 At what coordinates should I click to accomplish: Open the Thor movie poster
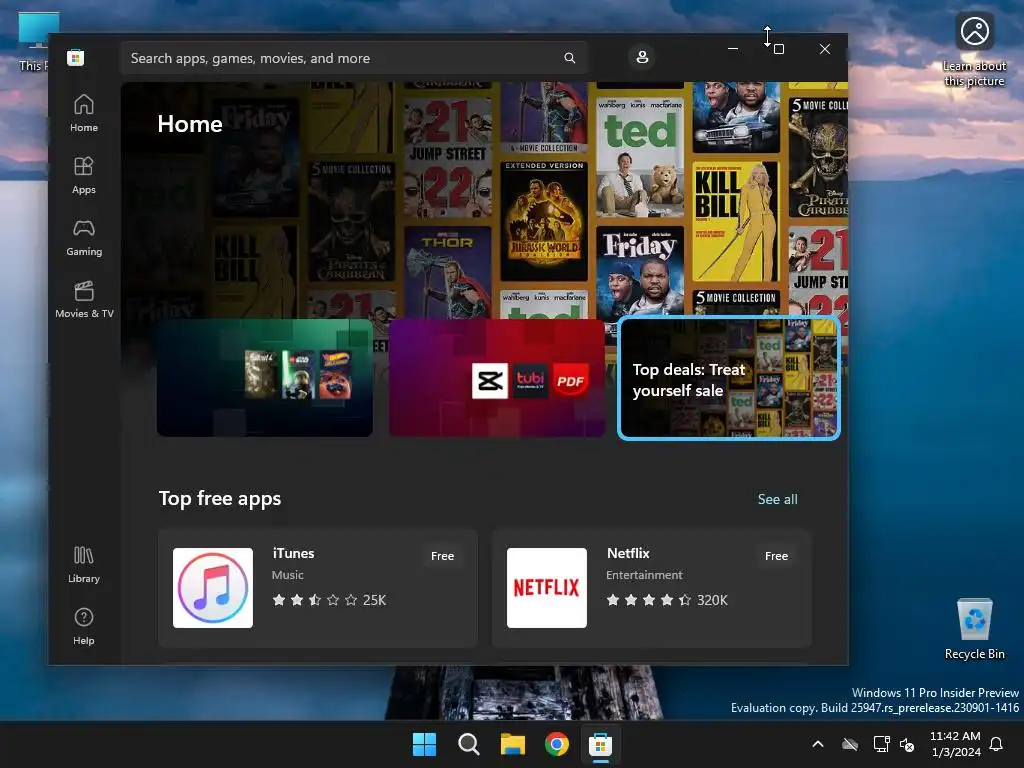[447, 273]
